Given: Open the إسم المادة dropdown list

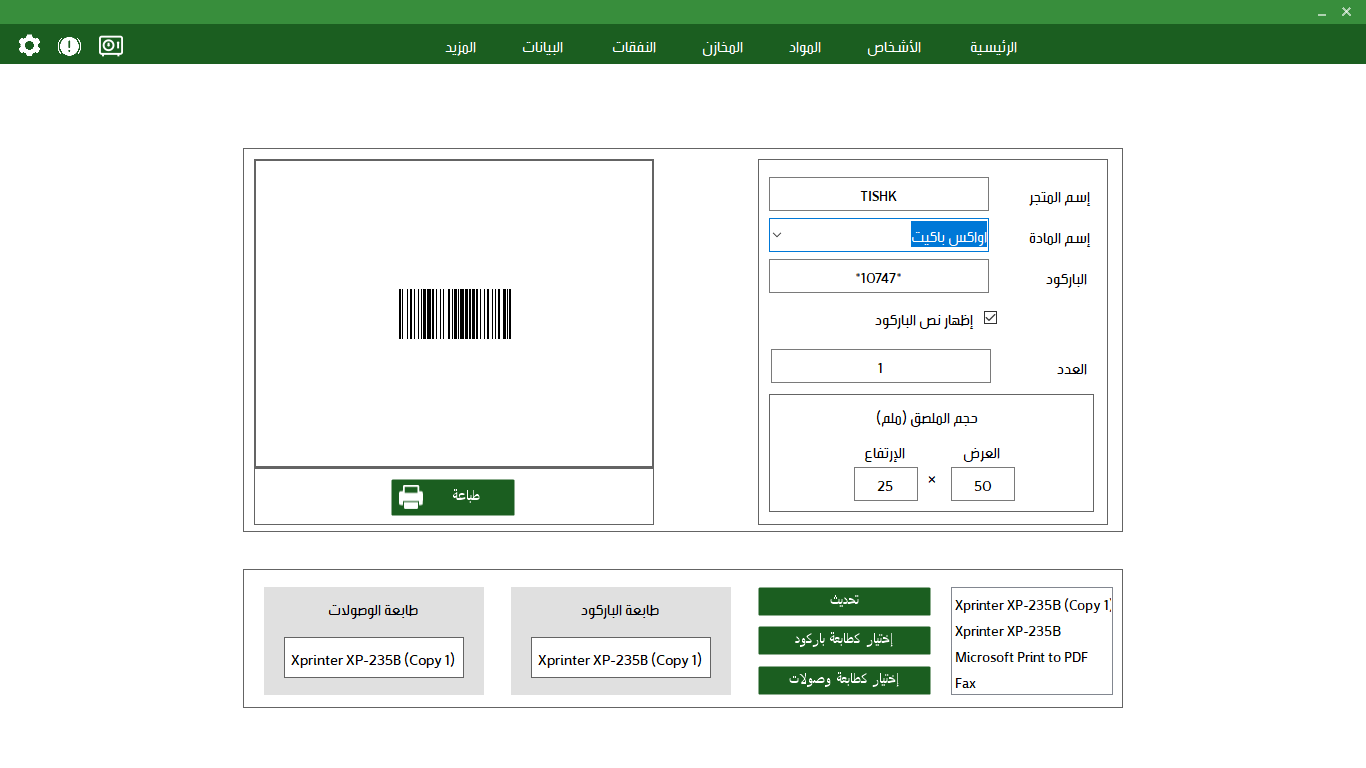Looking at the screenshot, I should (x=777, y=235).
